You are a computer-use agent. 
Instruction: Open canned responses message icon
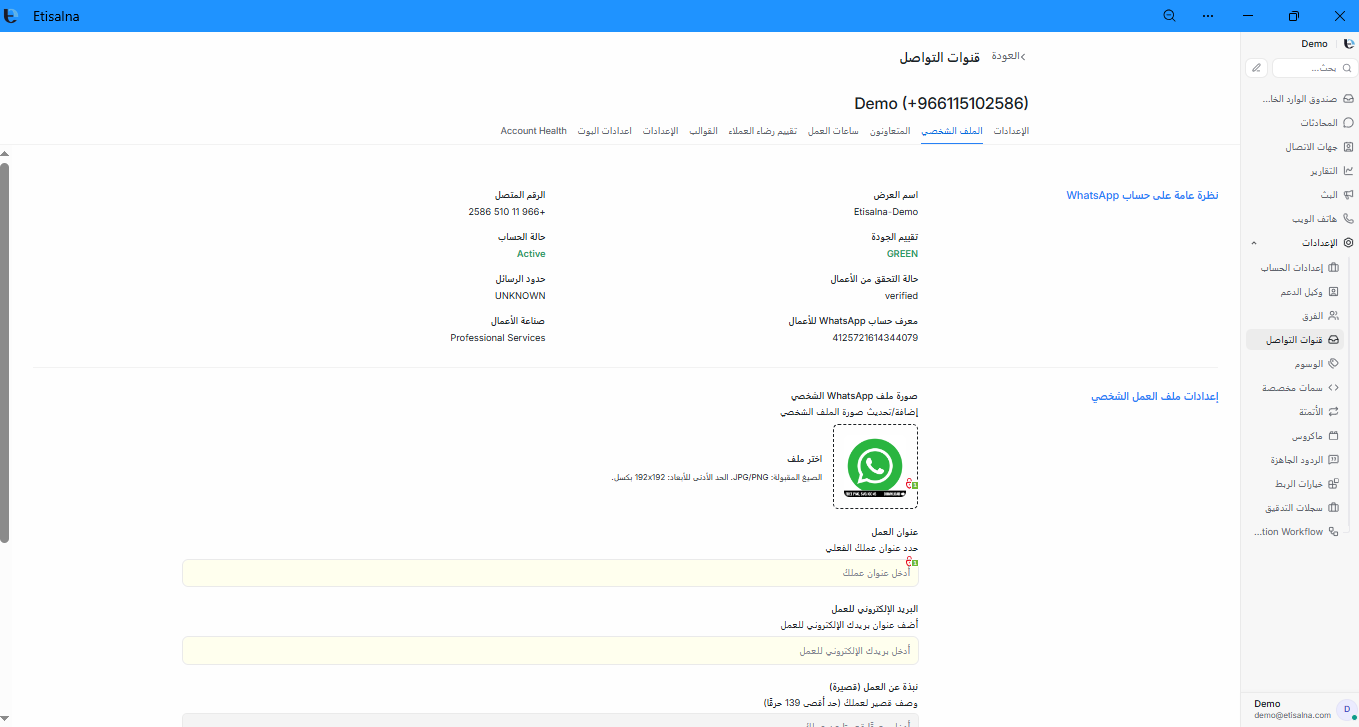click(1333, 460)
